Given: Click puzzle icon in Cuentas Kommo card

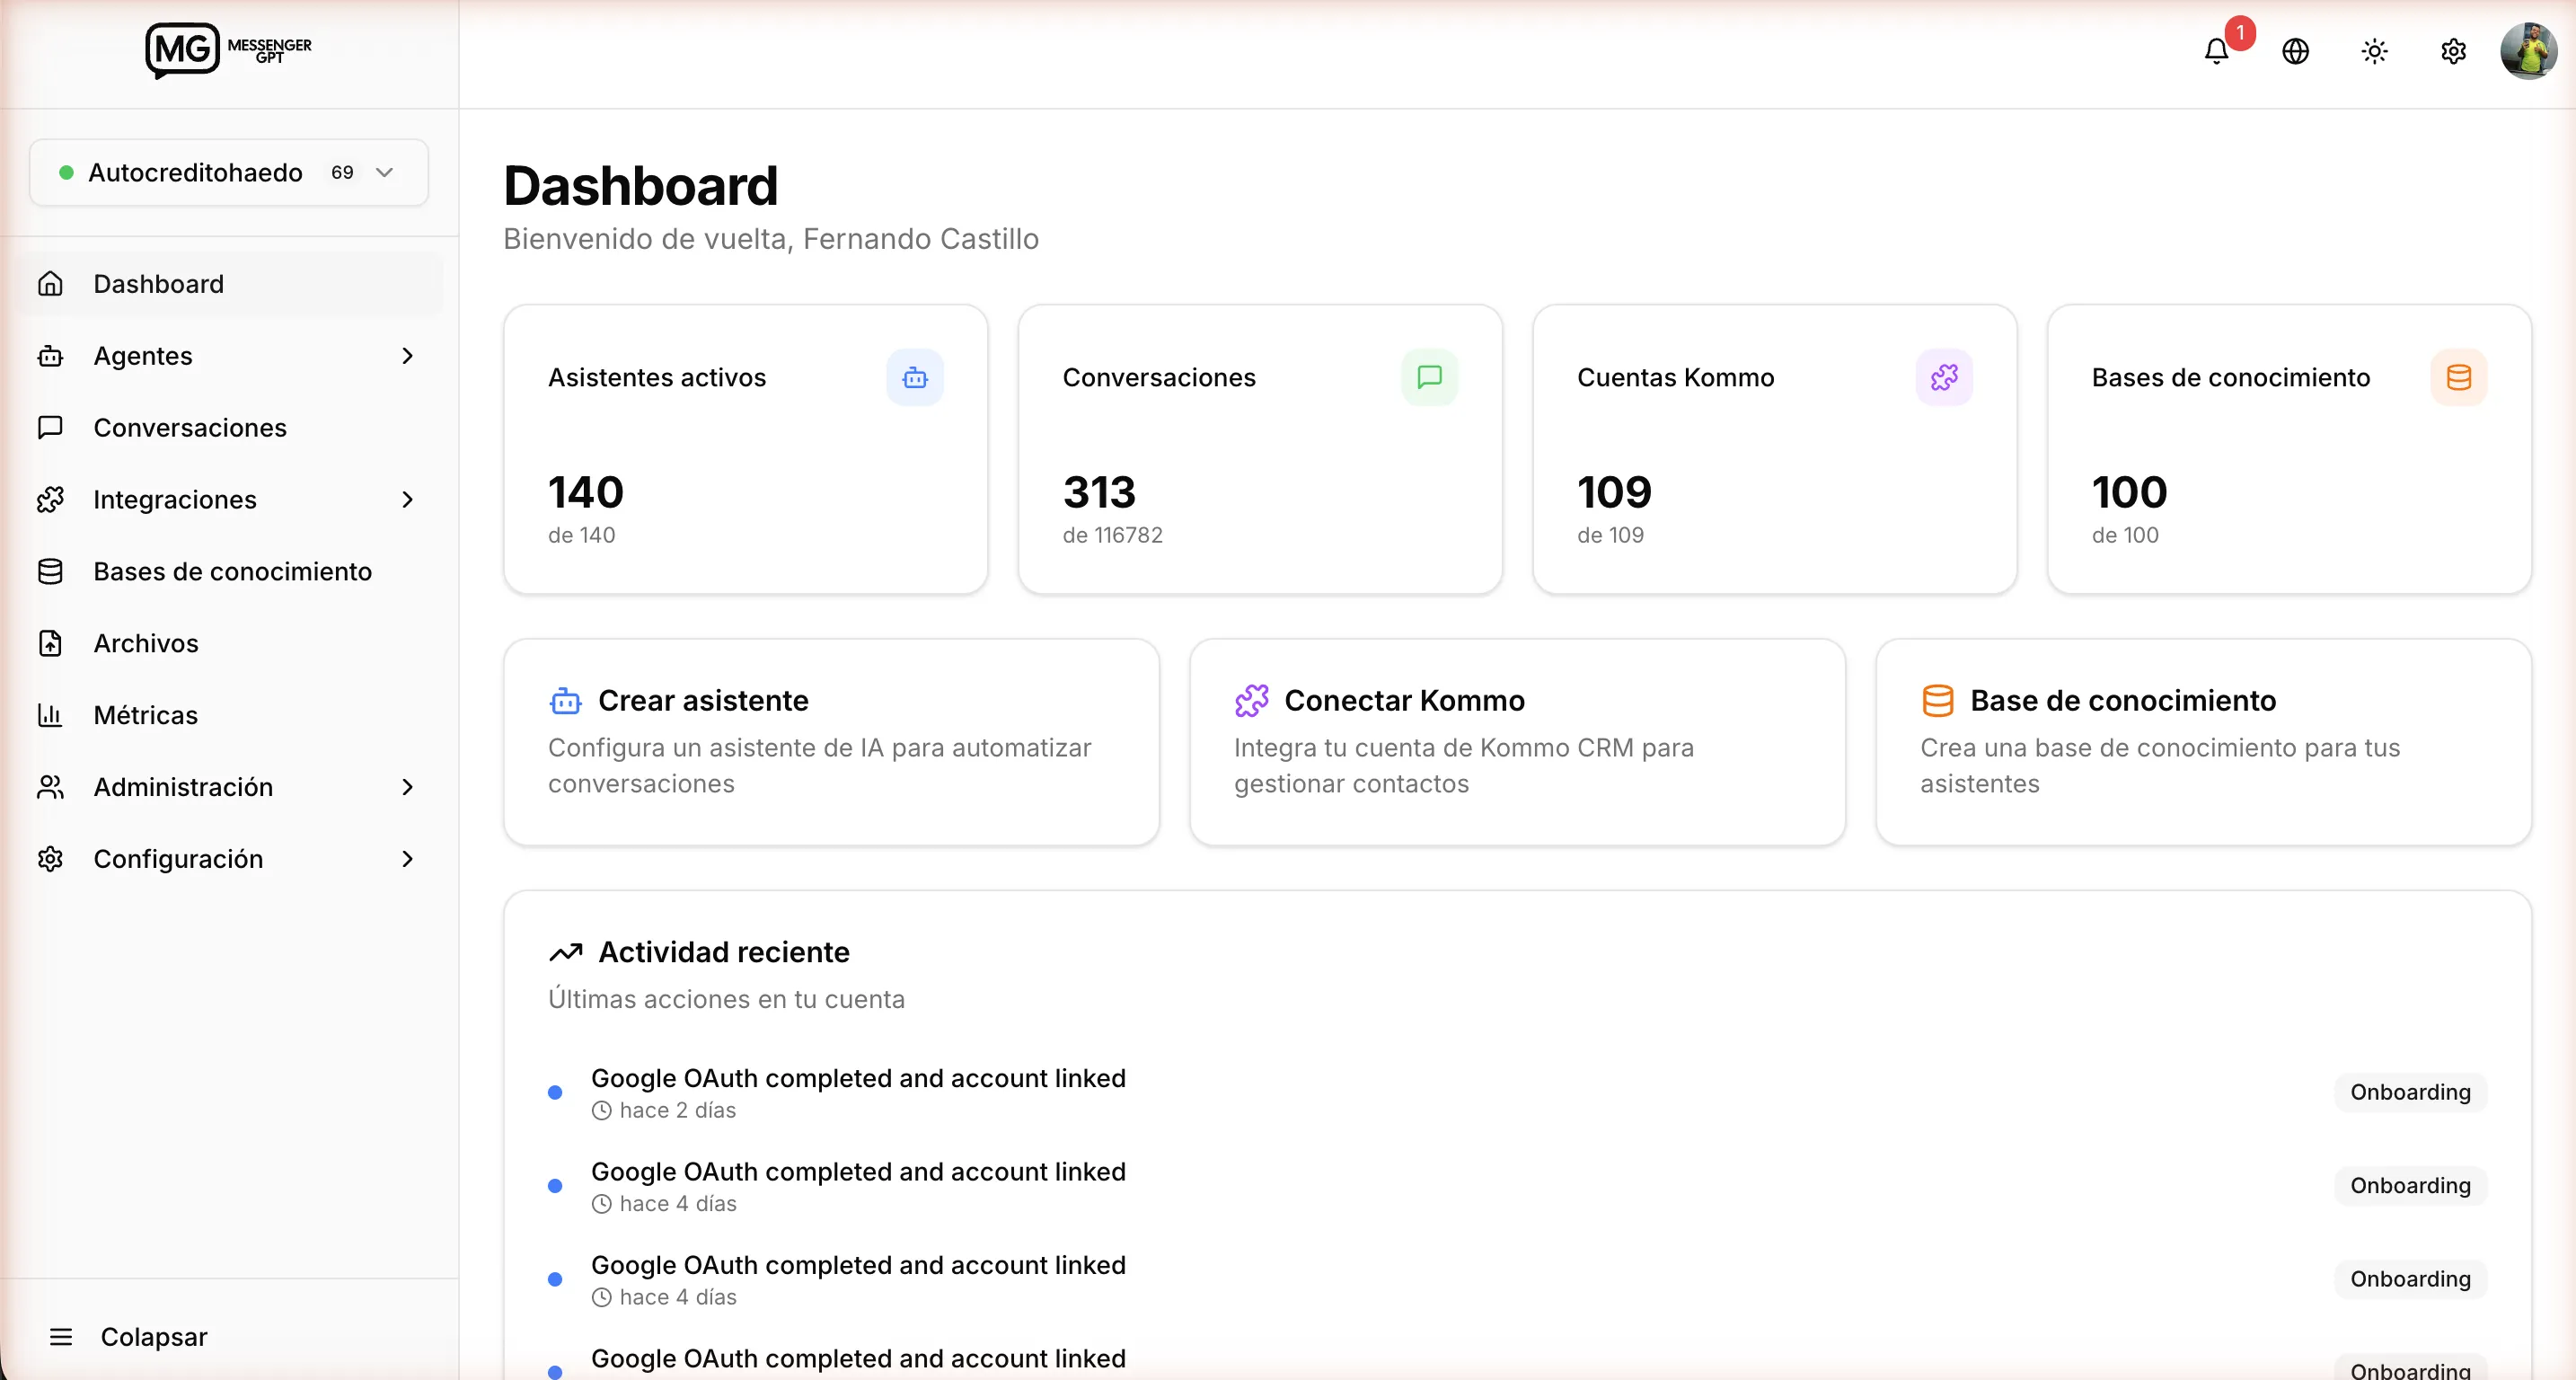Looking at the screenshot, I should click(x=1943, y=378).
